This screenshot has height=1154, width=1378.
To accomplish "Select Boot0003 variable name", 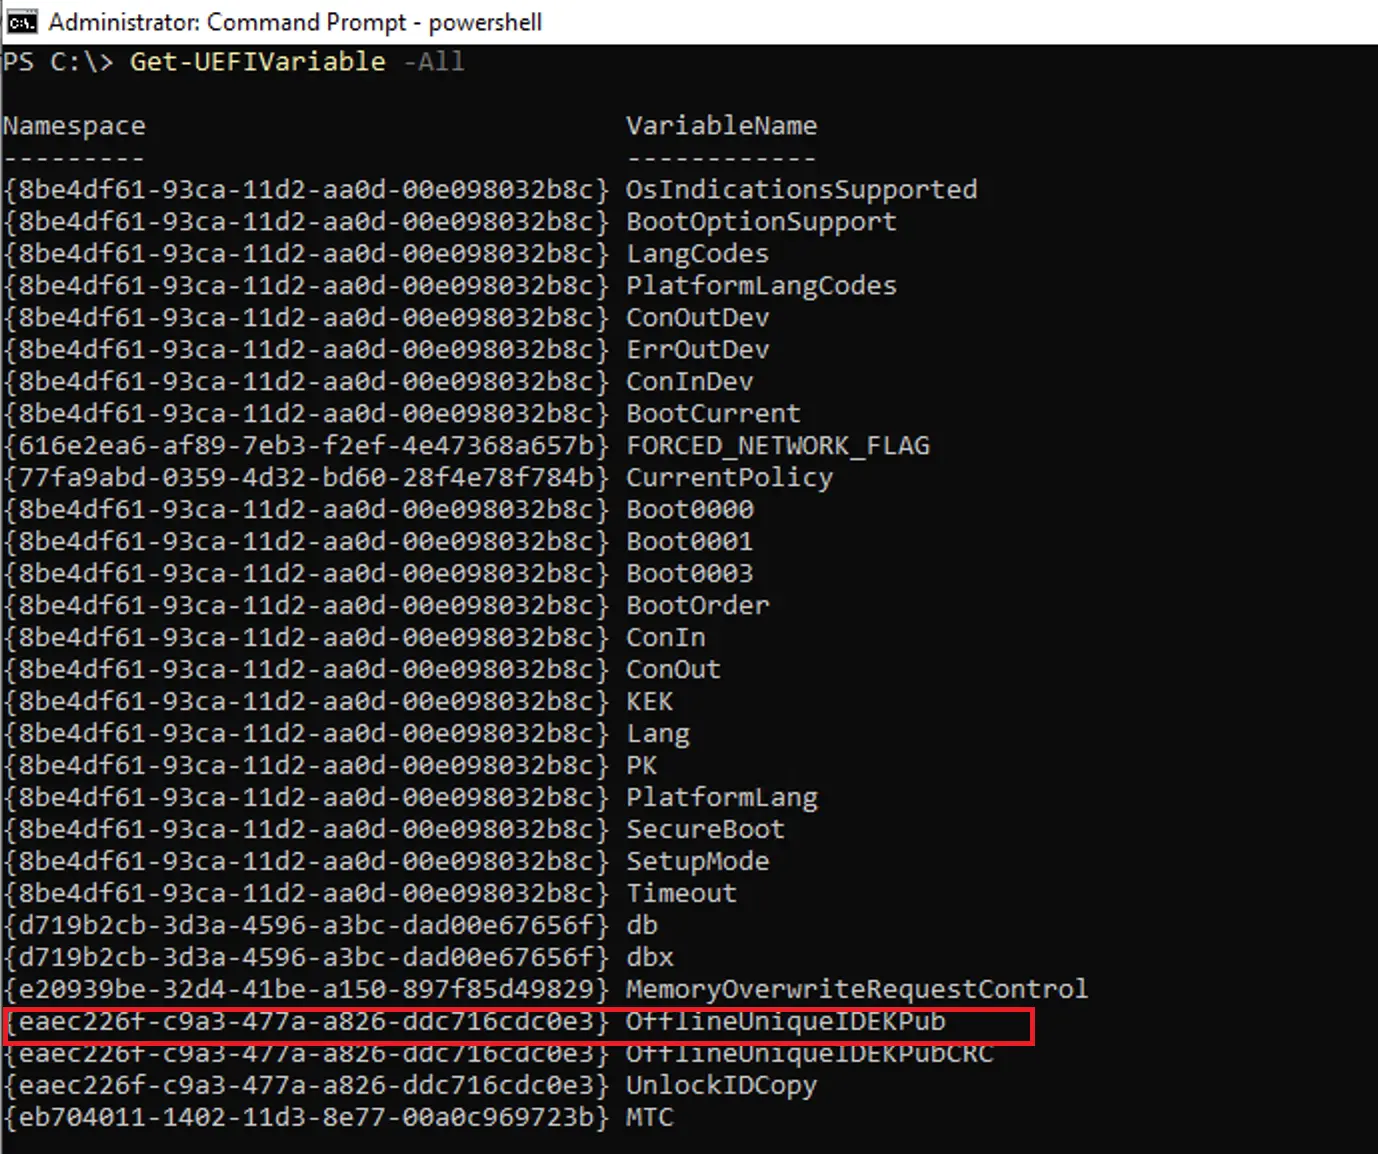I will [x=689, y=574].
